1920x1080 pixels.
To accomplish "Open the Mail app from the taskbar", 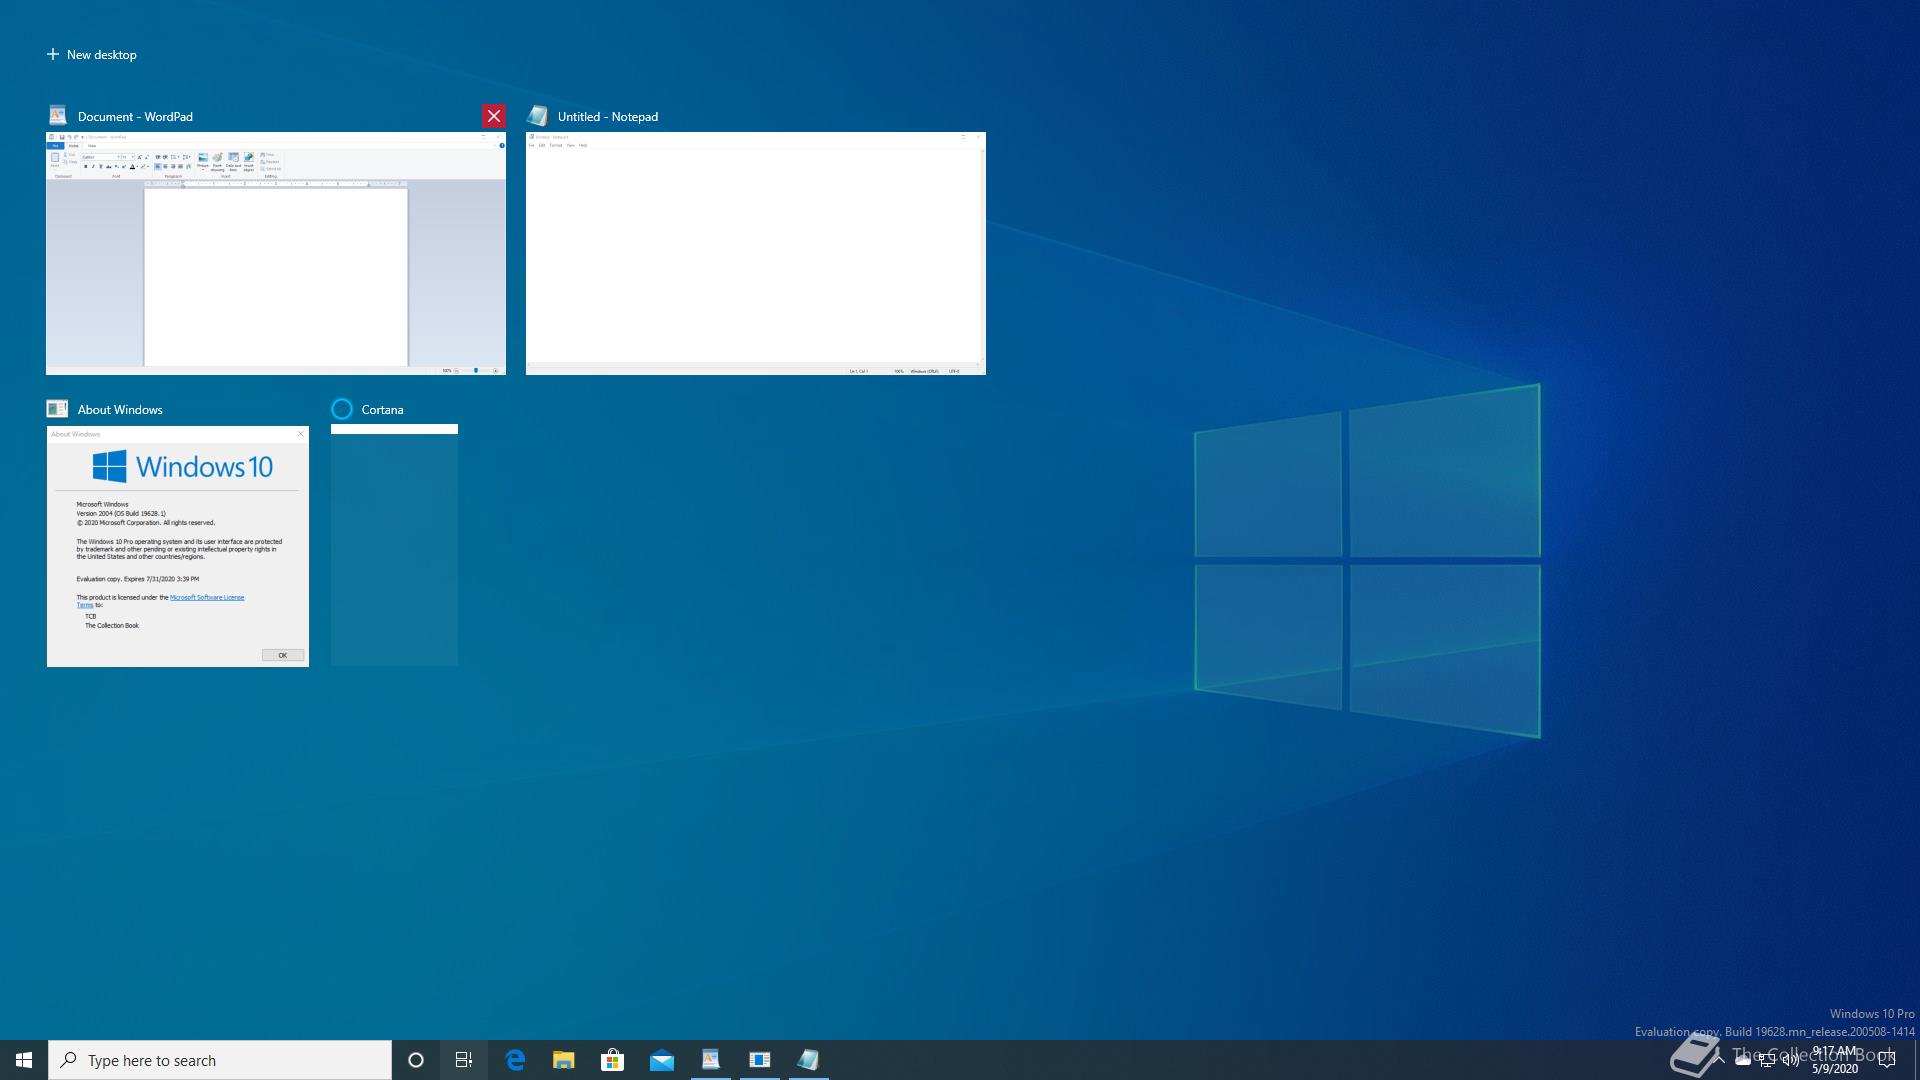I will click(662, 1060).
